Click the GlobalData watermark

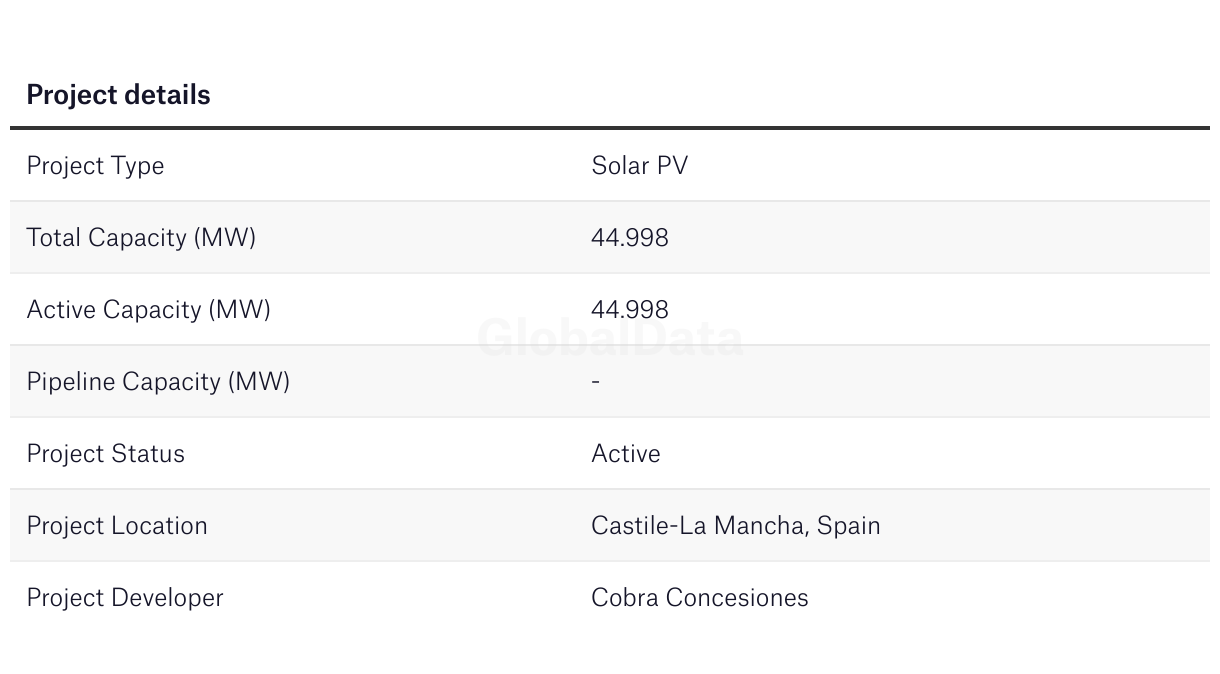coord(610,338)
